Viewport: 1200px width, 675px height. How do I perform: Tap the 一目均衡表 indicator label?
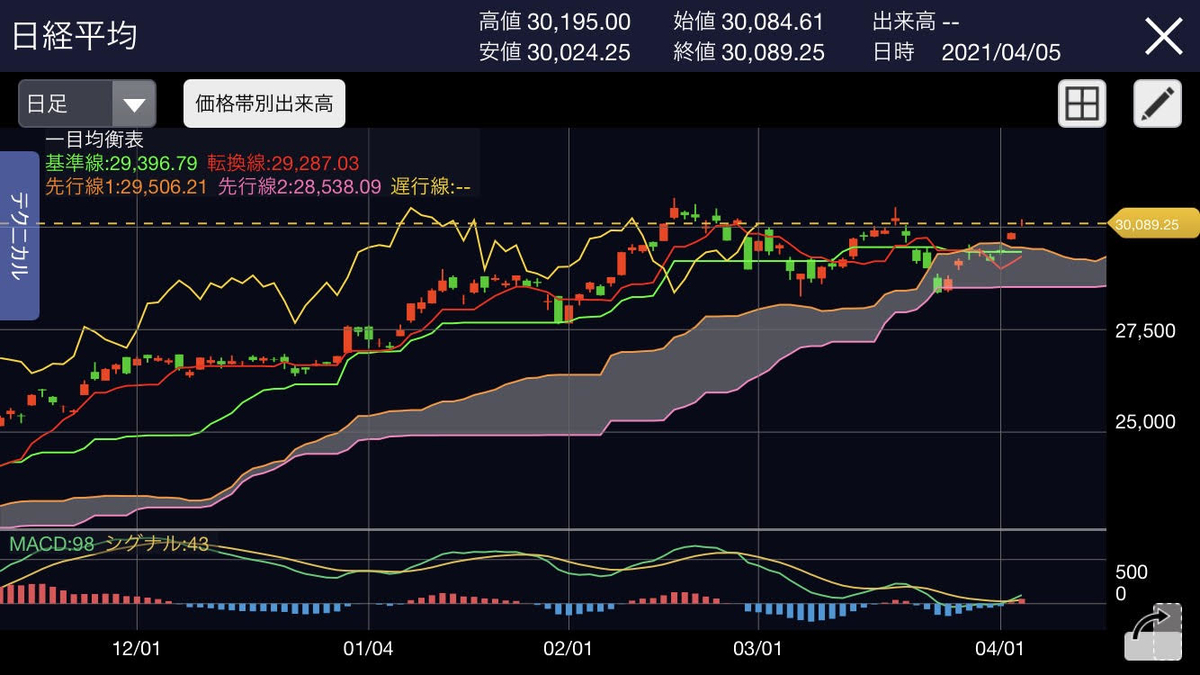[94, 141]
